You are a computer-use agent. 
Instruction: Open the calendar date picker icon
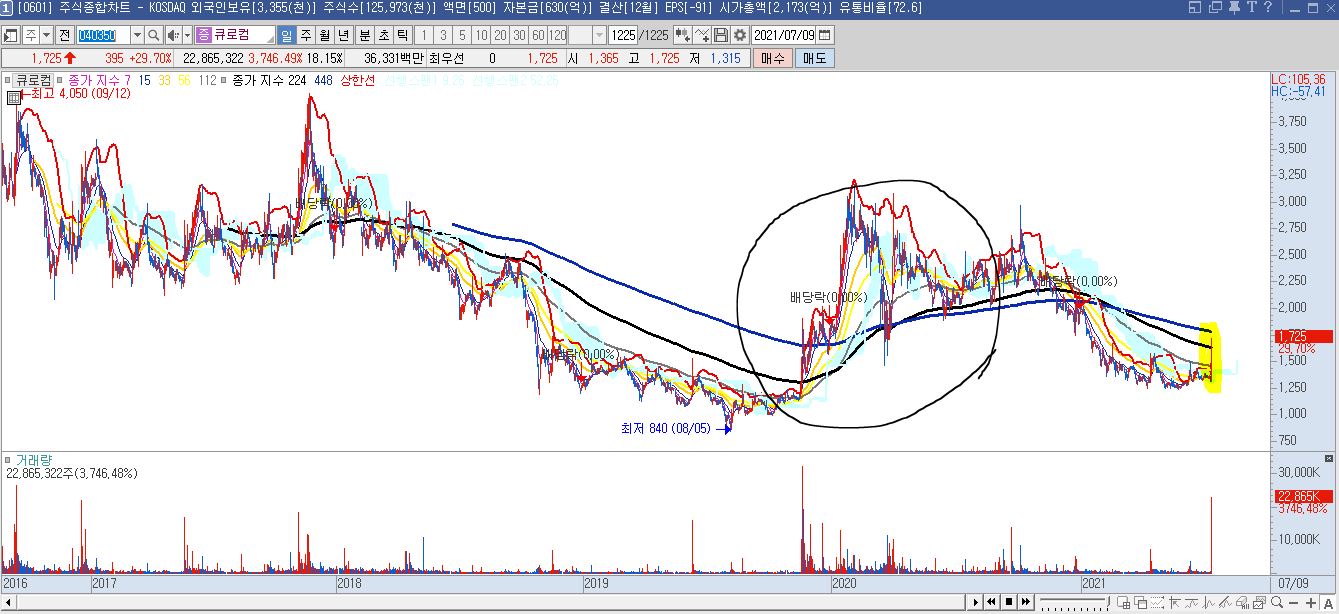click(825, 35)
